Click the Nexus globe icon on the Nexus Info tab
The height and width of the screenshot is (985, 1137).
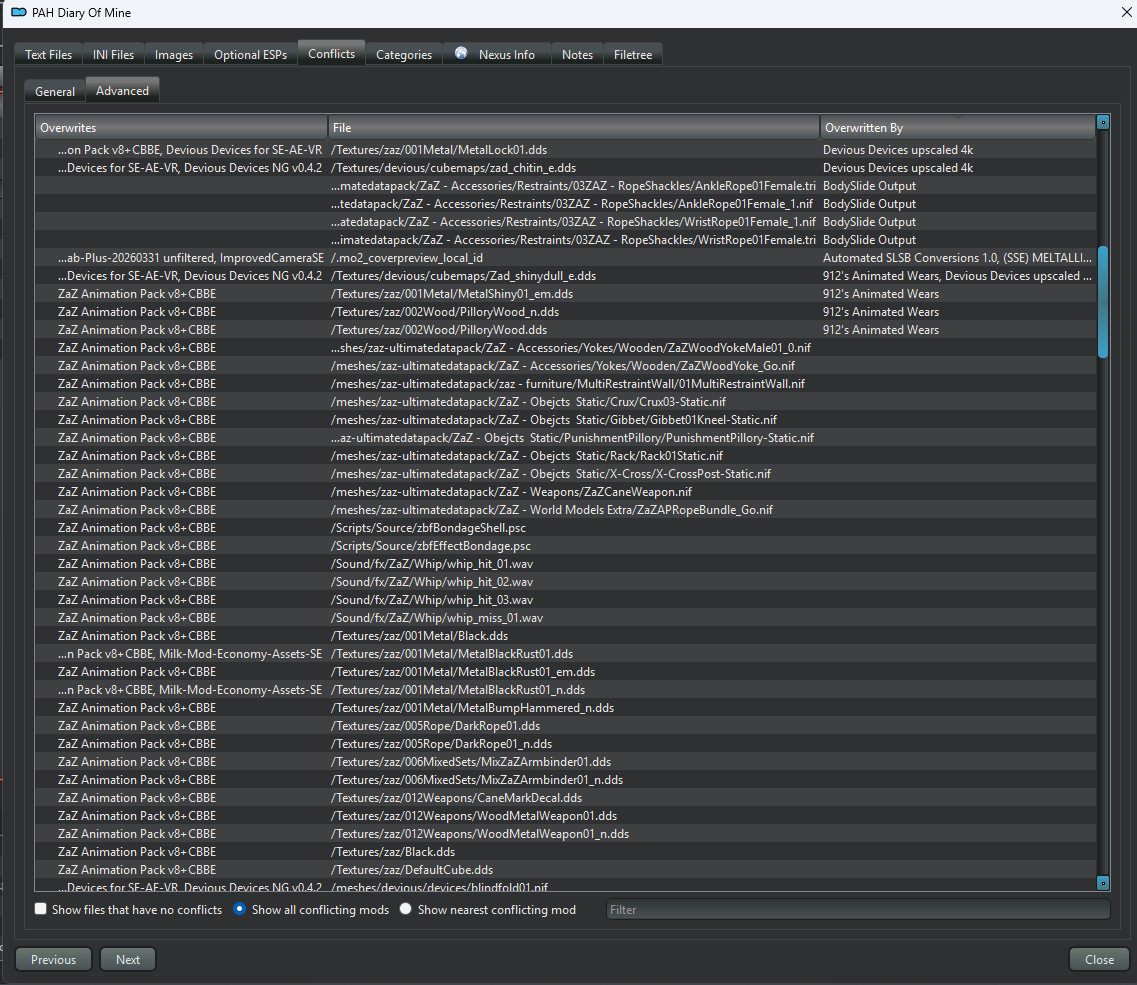[461, 53]
